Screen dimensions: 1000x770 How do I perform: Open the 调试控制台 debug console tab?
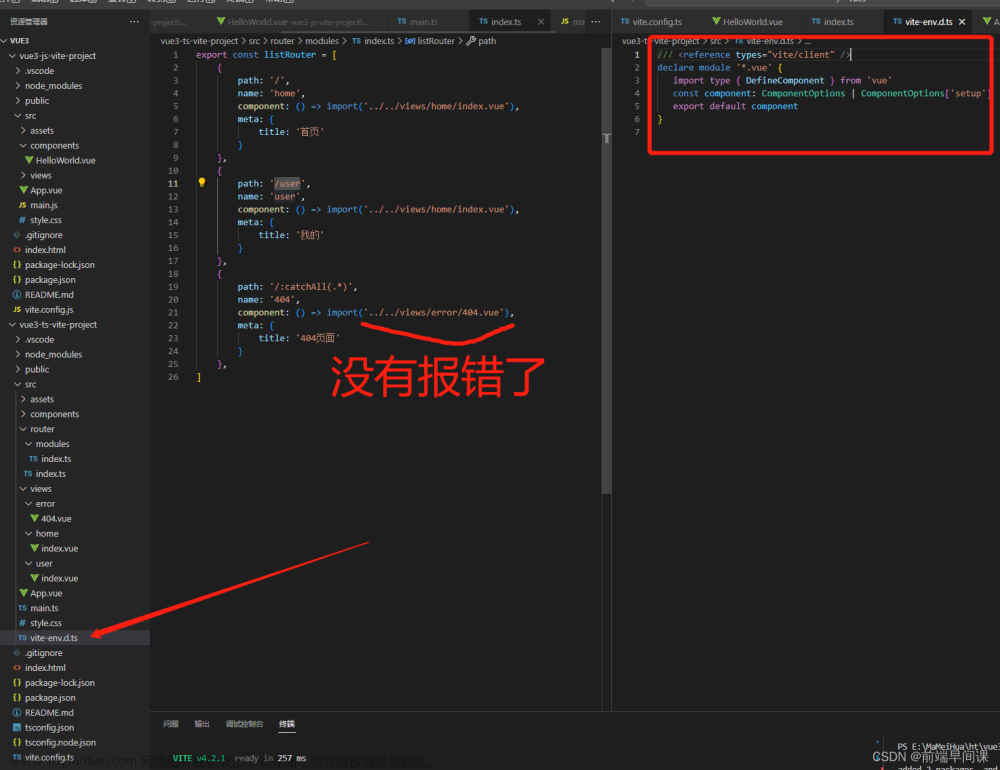(x=244, y=724)
